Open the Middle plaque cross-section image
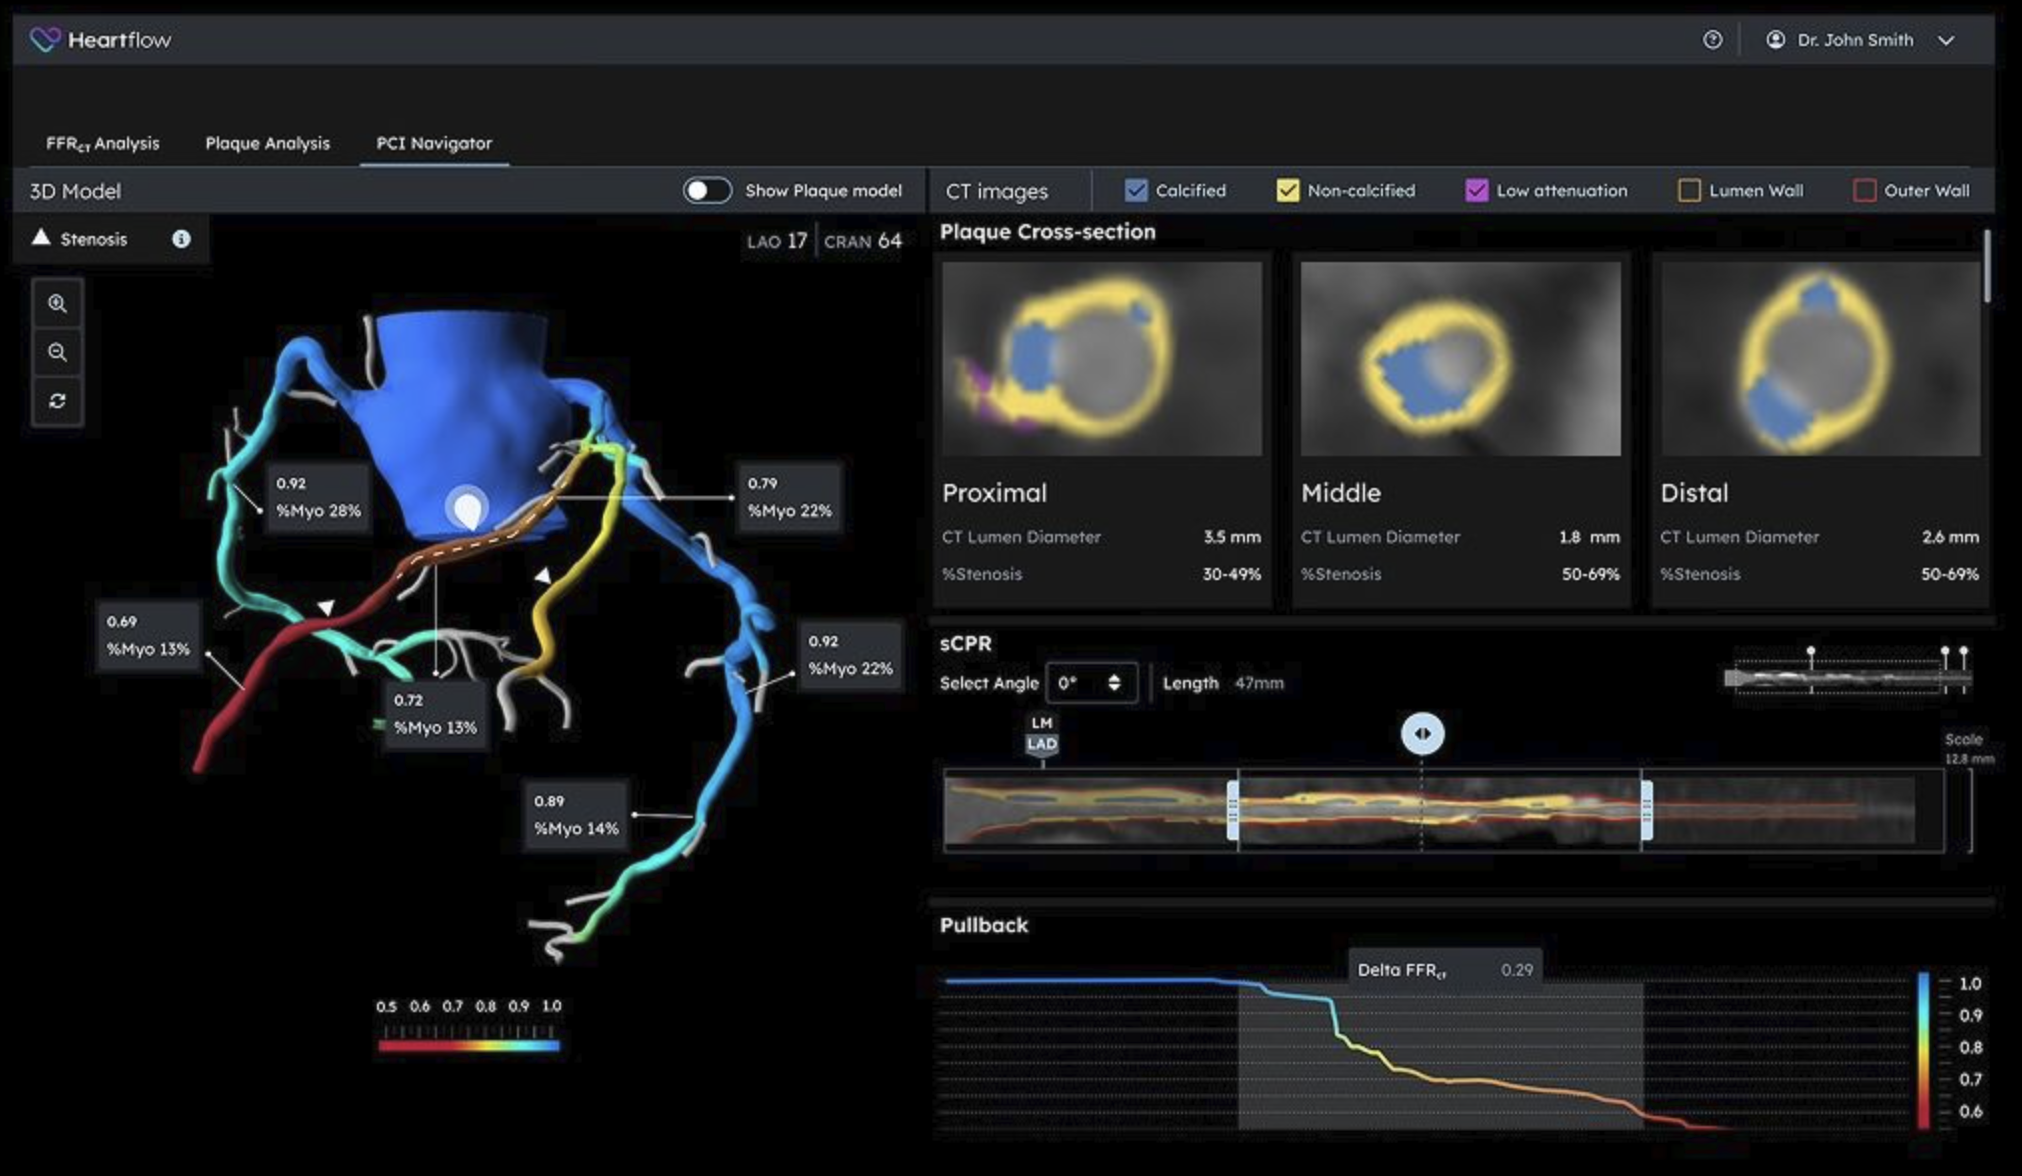 [1460, 358]
